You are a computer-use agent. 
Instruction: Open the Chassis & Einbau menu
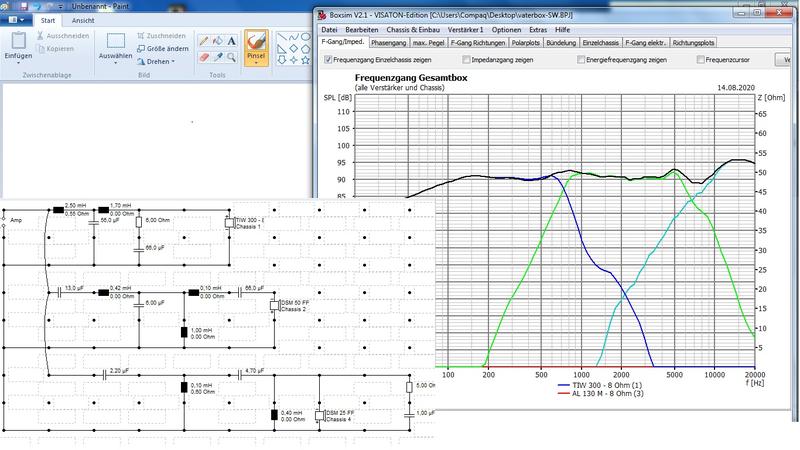[414, 30]
